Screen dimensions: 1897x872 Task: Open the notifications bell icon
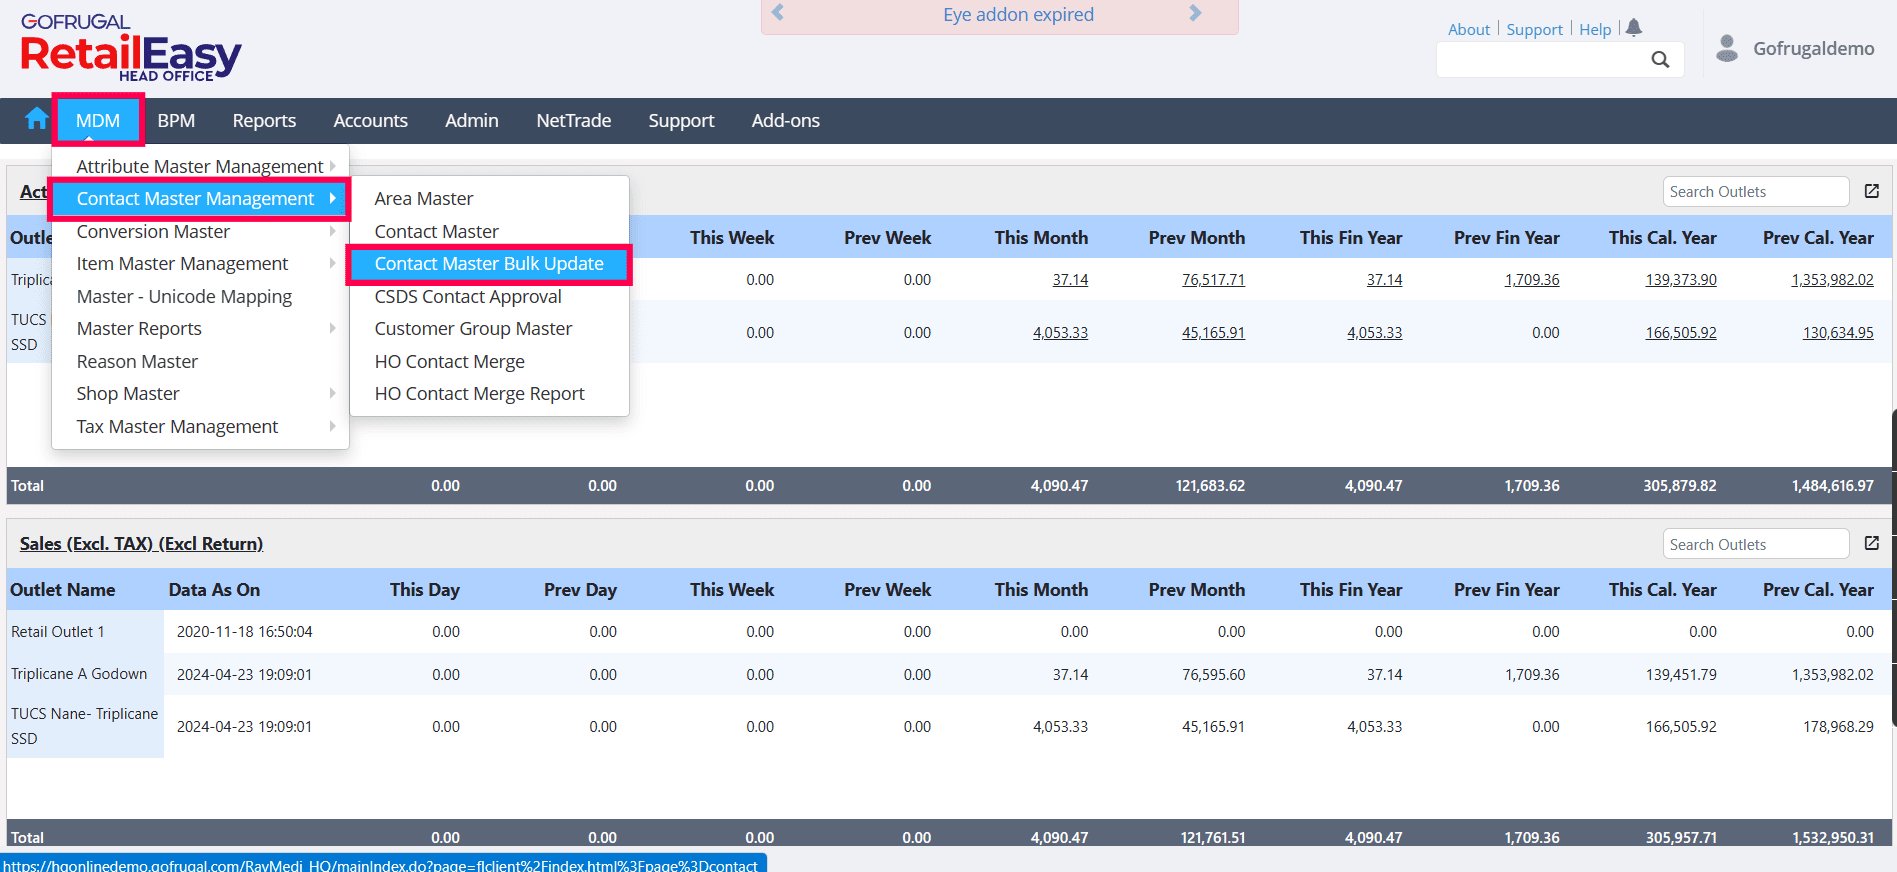click(x=1634, y=28)
